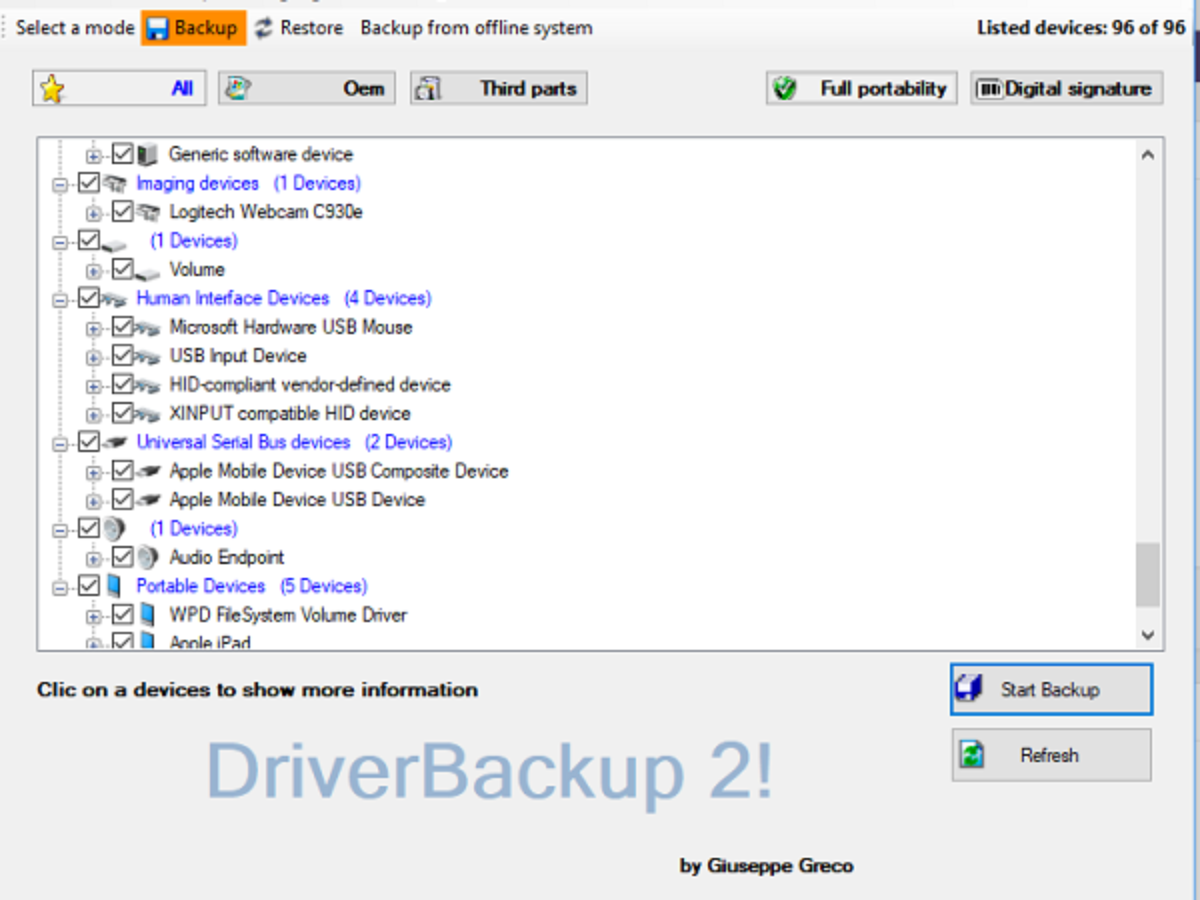Uncheck the Portable Devices category checkbox
Screen dimensions: 1200x900
point(89,587)
